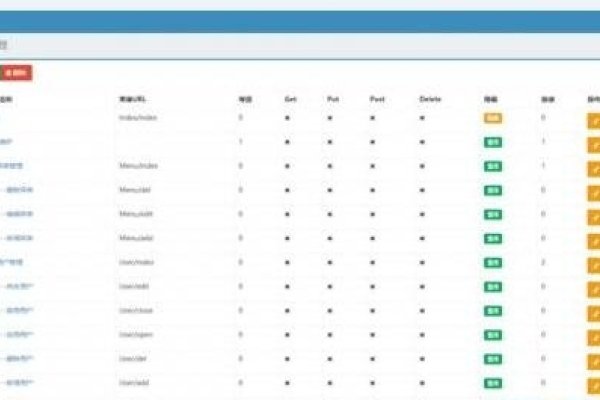Toggle the green status badge in User/del row

492,358
